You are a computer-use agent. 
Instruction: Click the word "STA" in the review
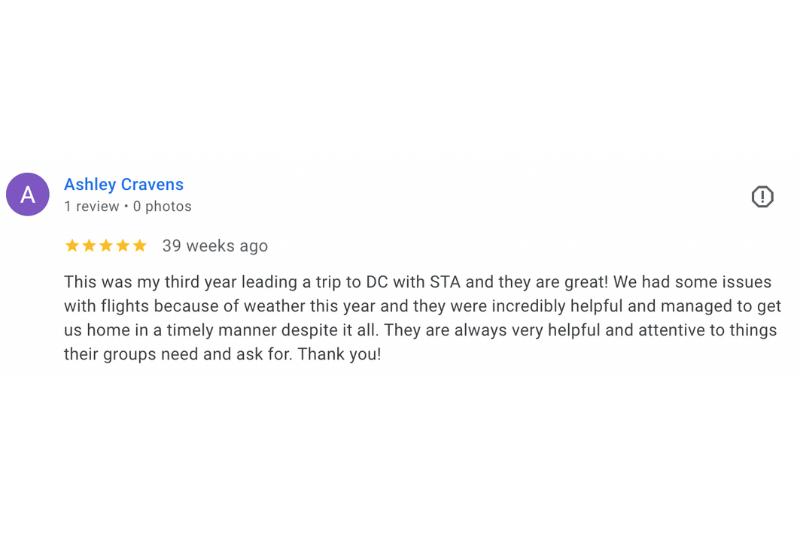coord(447,282)
